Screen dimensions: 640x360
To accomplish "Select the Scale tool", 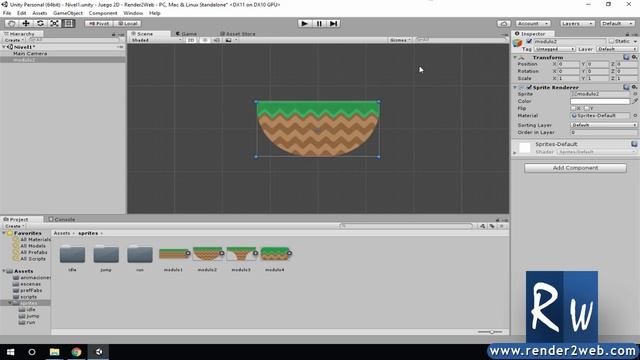I will tap(54, 24).
